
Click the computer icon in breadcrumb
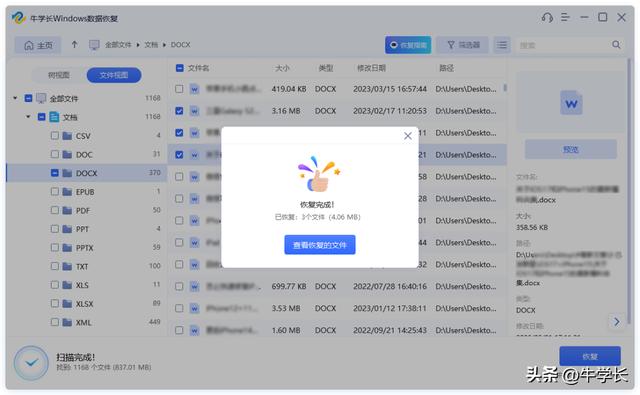tap(94, 45)
